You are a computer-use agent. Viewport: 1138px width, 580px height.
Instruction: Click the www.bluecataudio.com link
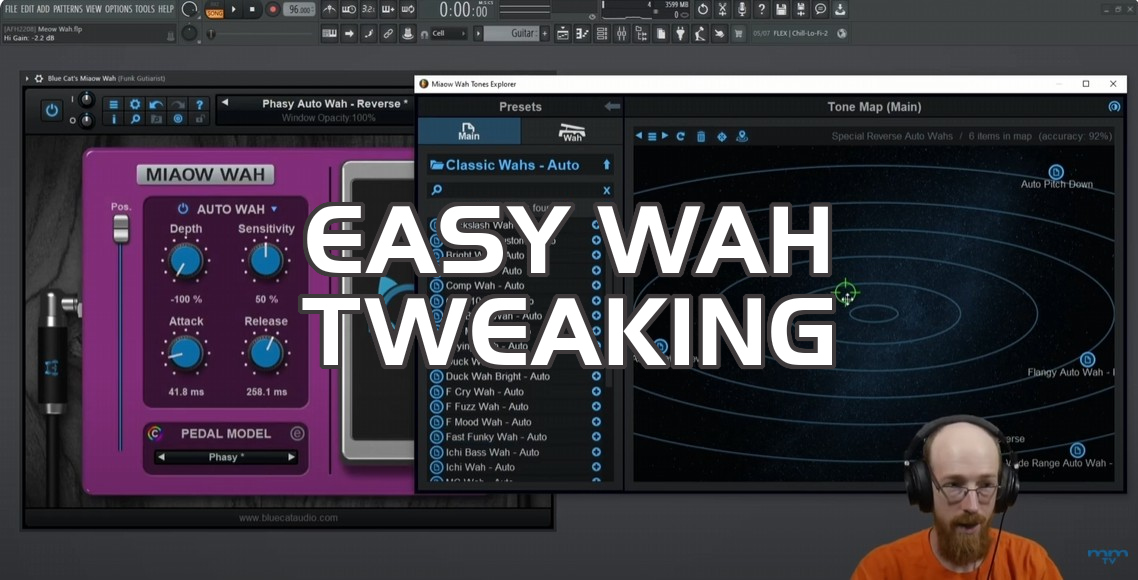288,518
